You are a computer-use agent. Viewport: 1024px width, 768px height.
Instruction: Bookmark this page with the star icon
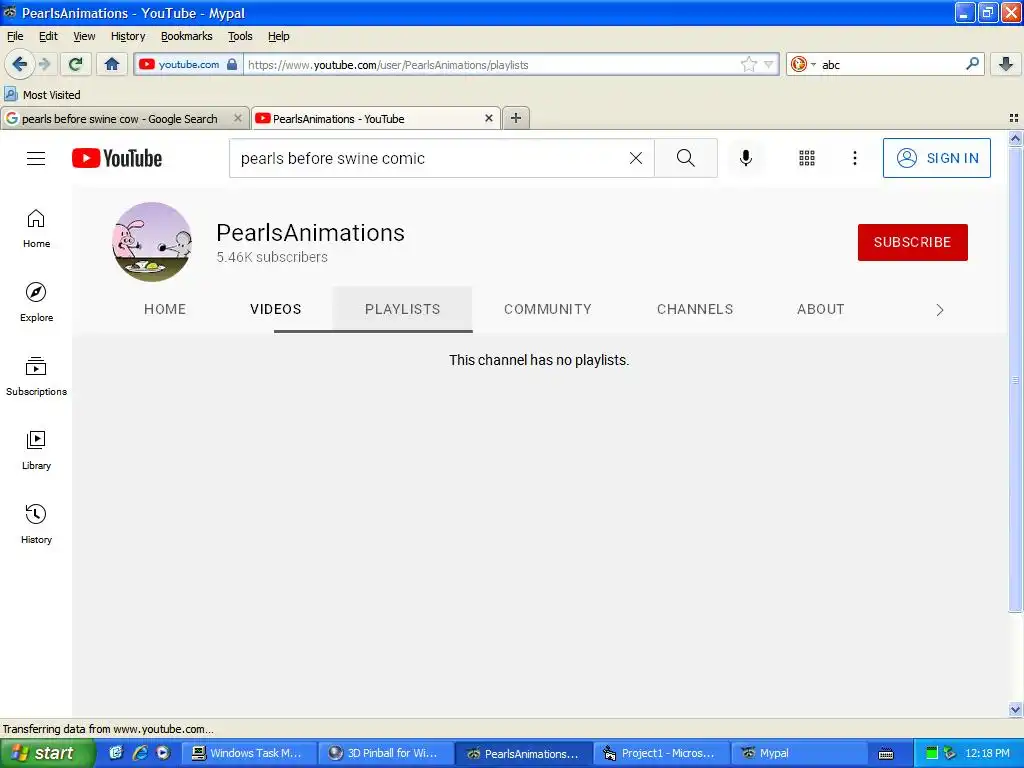pyautogui.click(x=748, y=64)
